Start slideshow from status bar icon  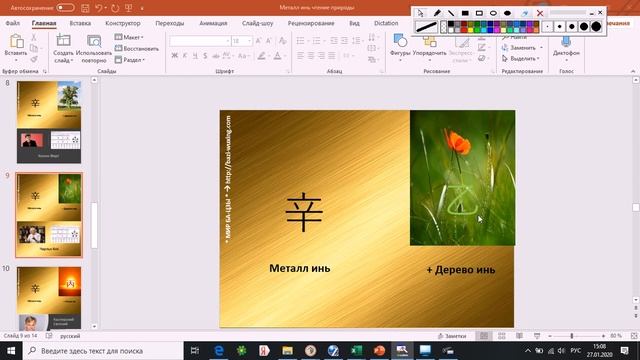537,336
